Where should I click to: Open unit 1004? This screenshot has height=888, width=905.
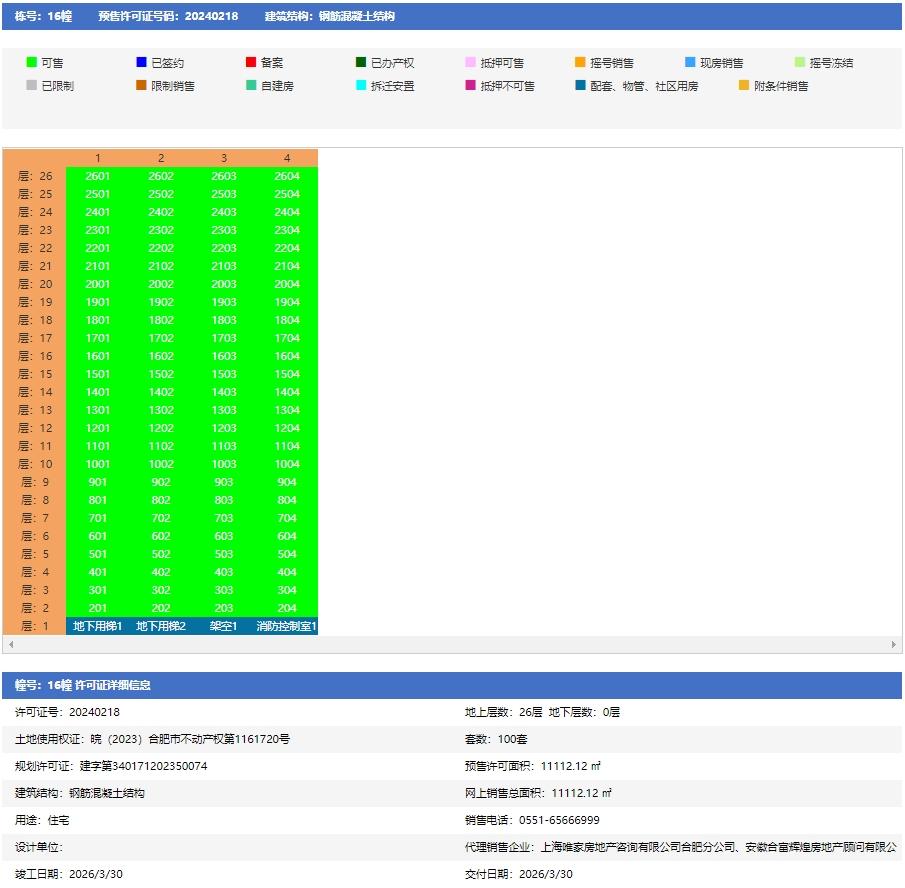pos(287,464)
